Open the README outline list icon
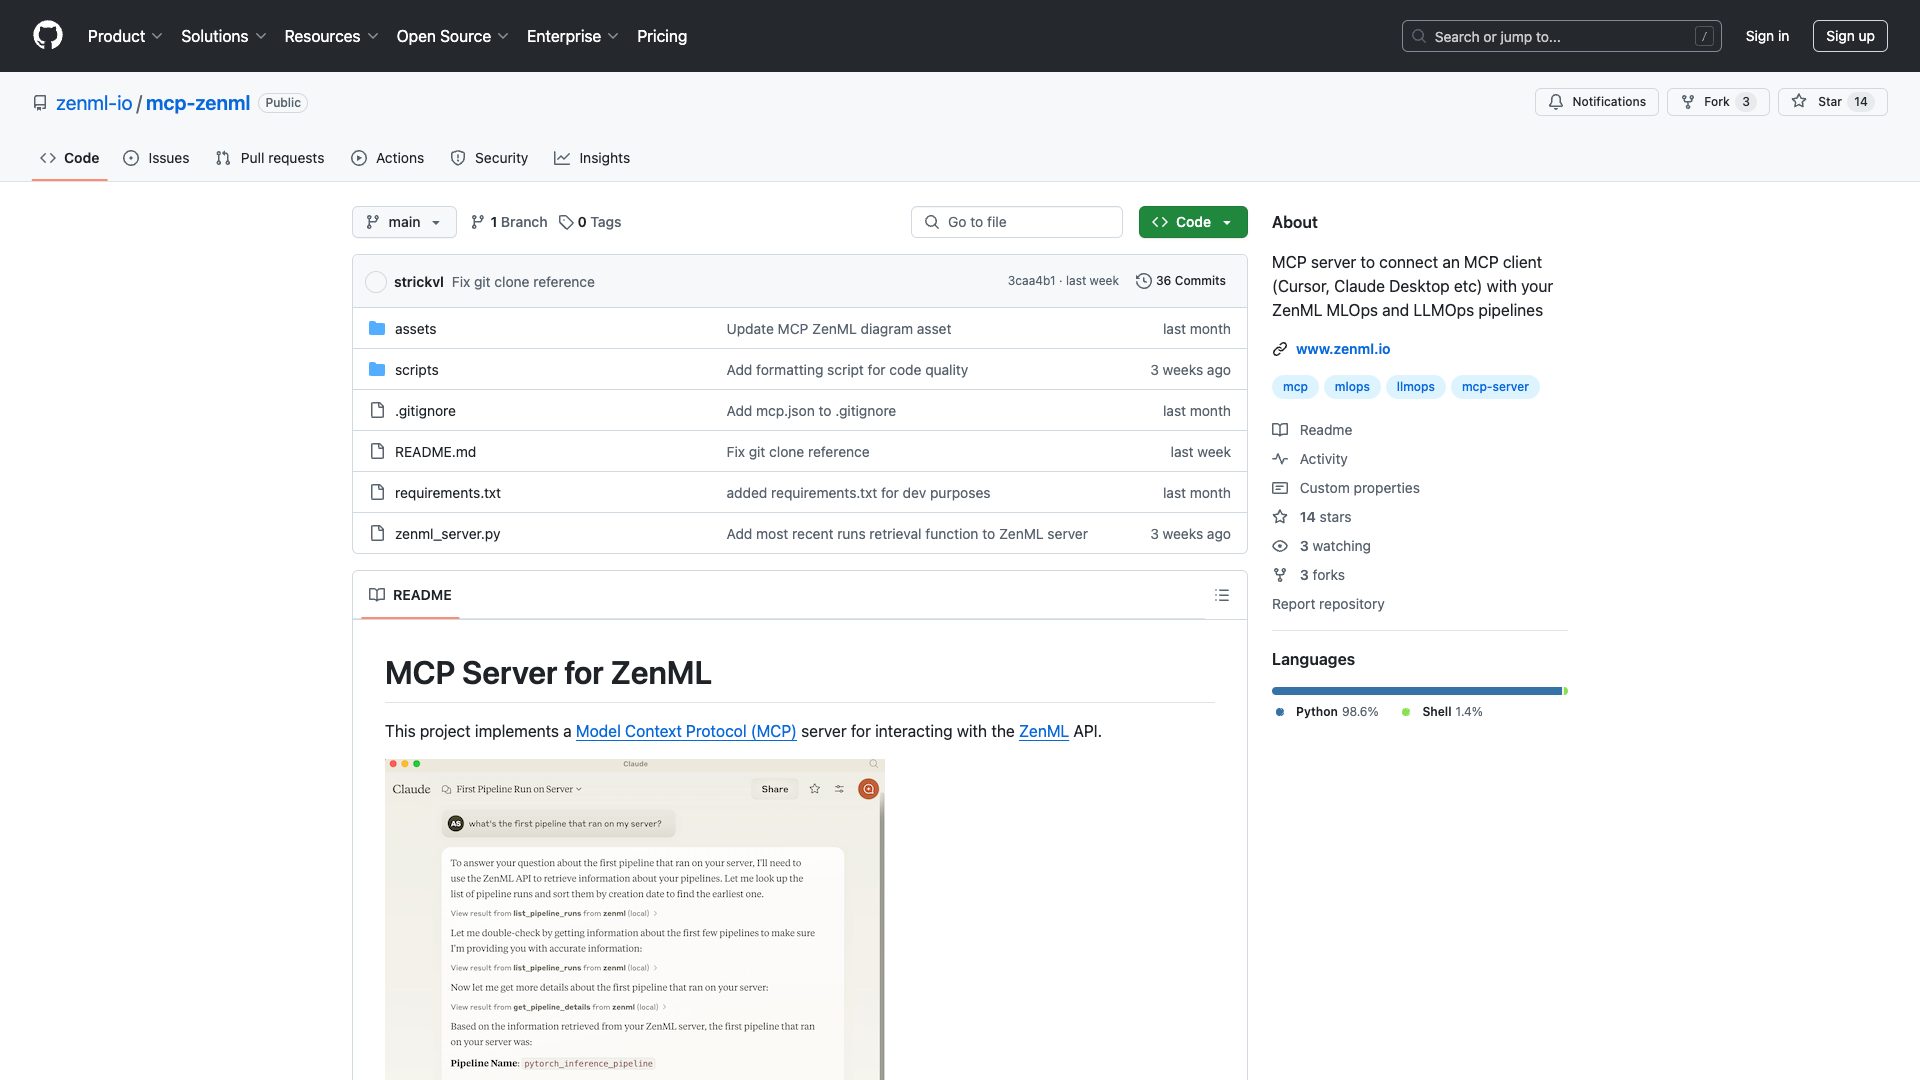 click(1221, 595)
